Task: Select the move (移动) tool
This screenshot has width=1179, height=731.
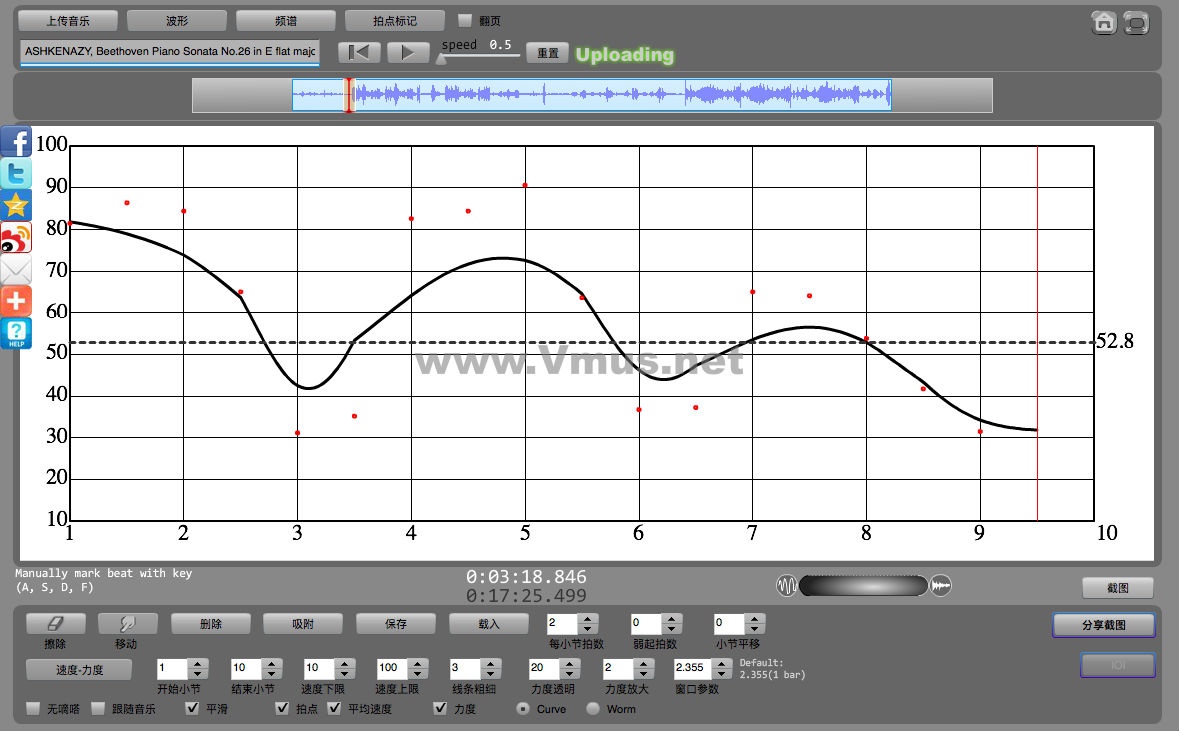Action: 127,624
